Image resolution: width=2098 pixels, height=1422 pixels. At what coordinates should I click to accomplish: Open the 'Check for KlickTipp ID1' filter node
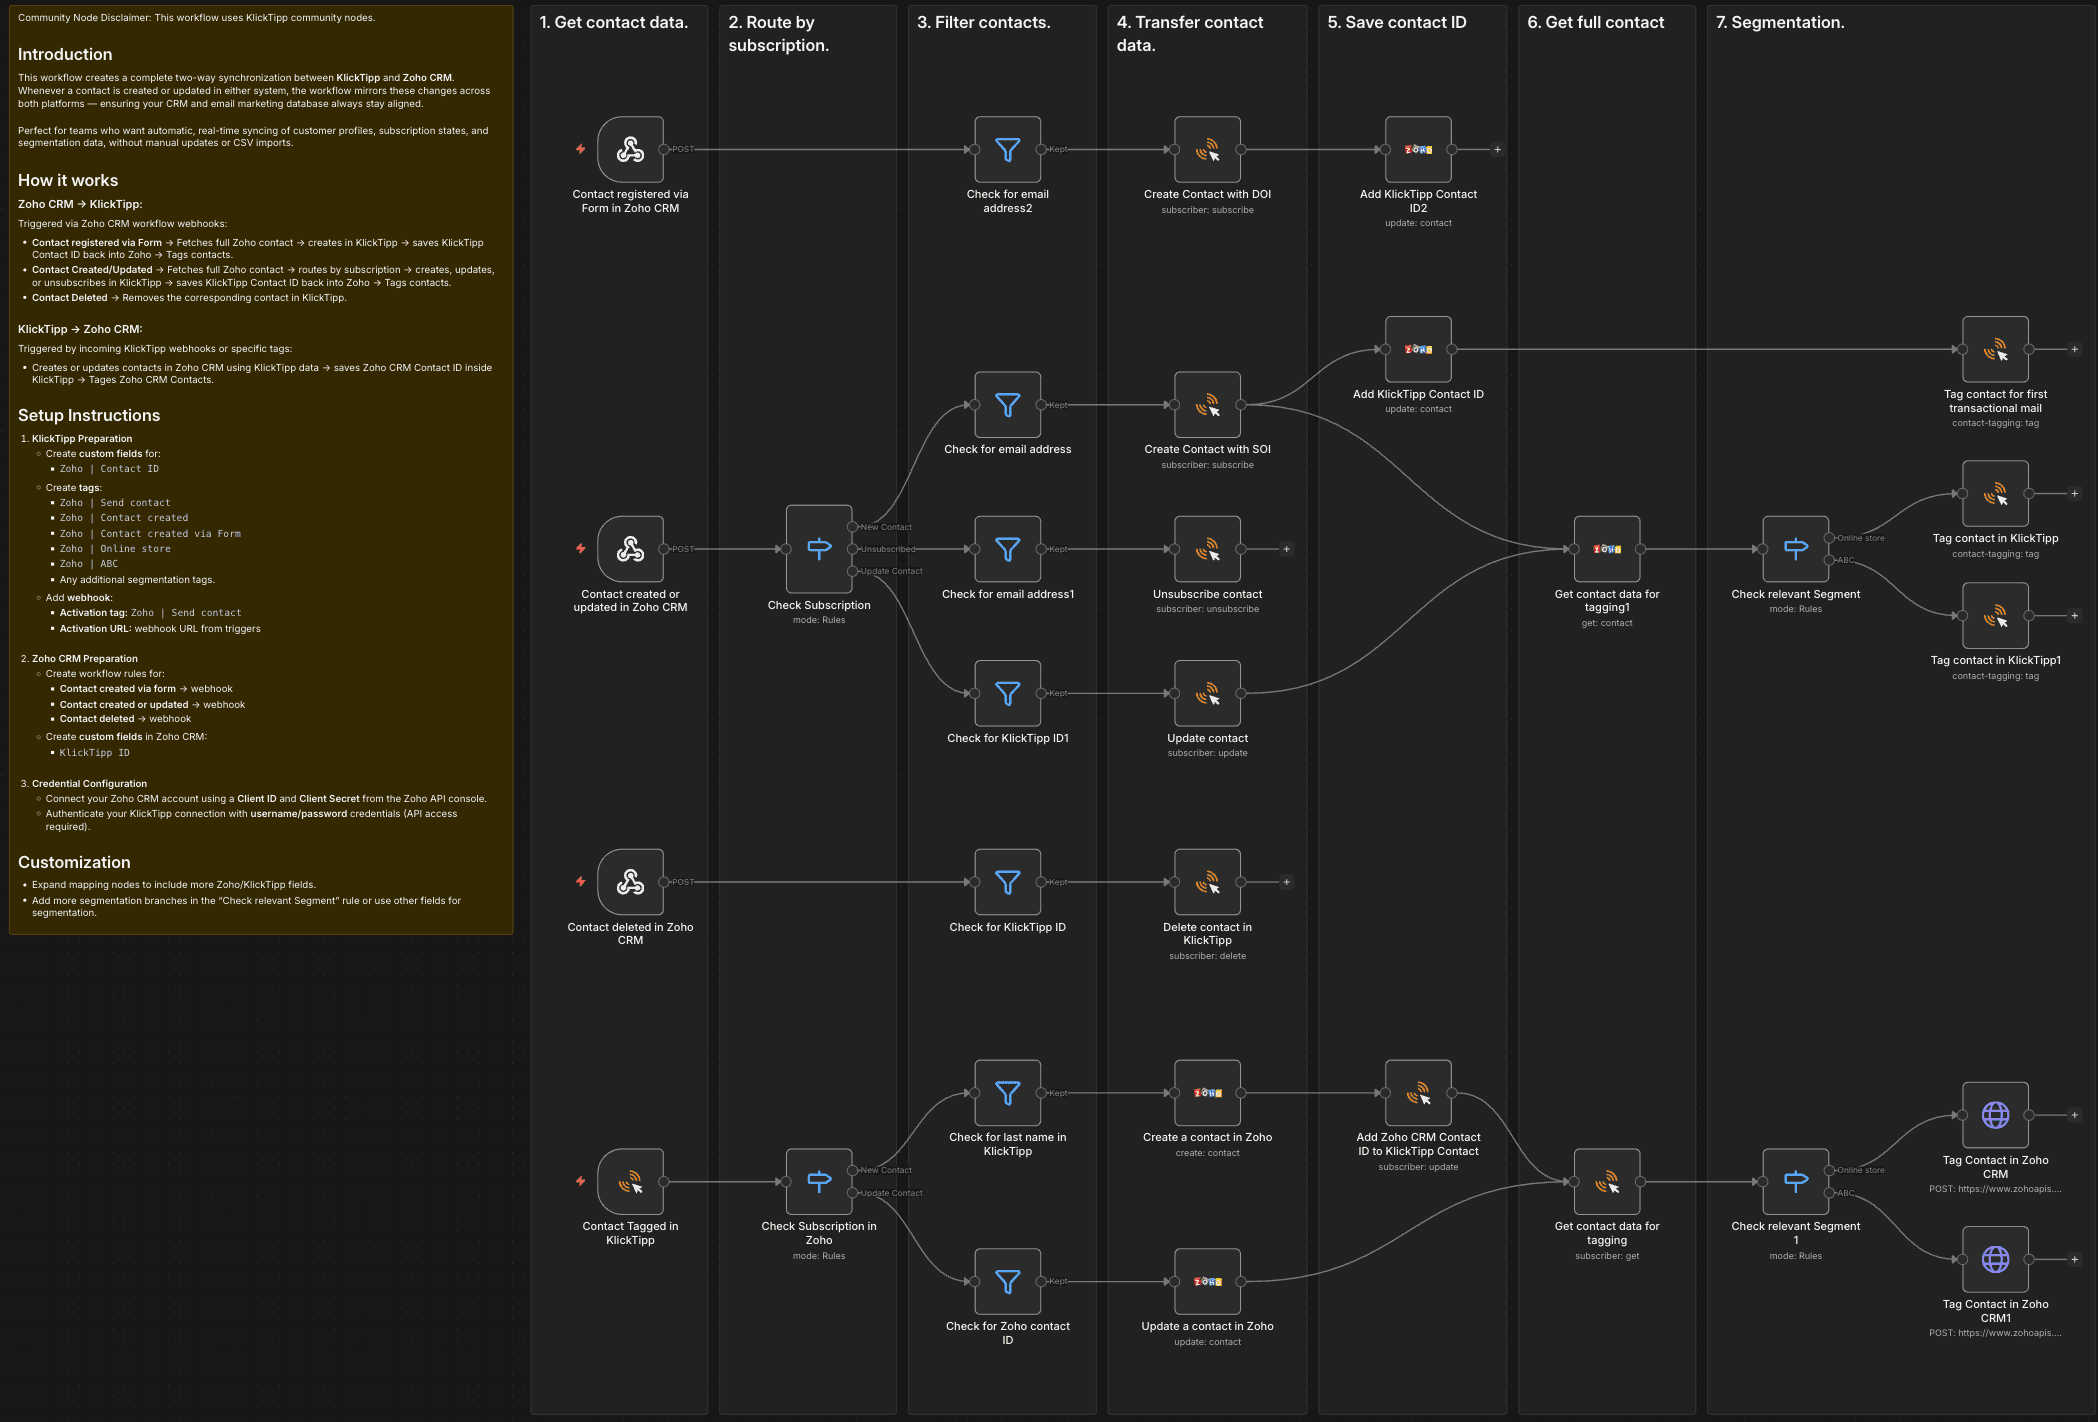(x=1007, y=693)
